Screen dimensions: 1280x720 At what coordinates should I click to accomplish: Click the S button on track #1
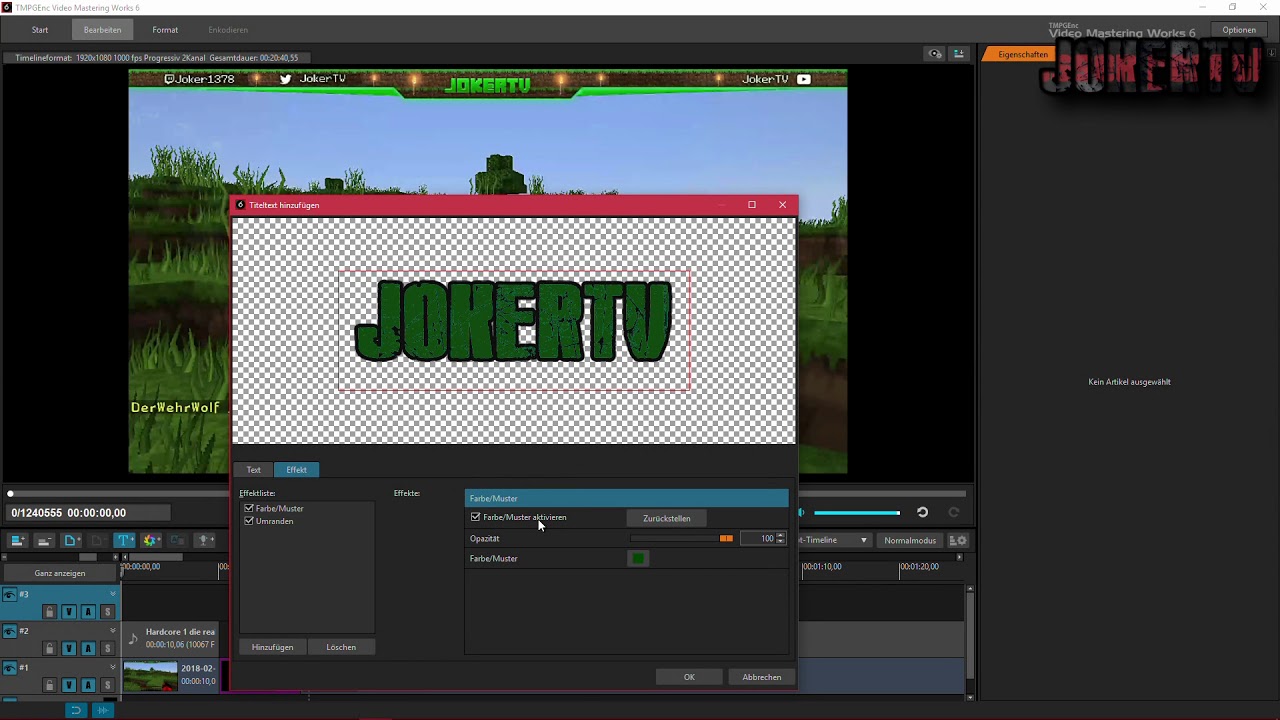click(107, 685)
